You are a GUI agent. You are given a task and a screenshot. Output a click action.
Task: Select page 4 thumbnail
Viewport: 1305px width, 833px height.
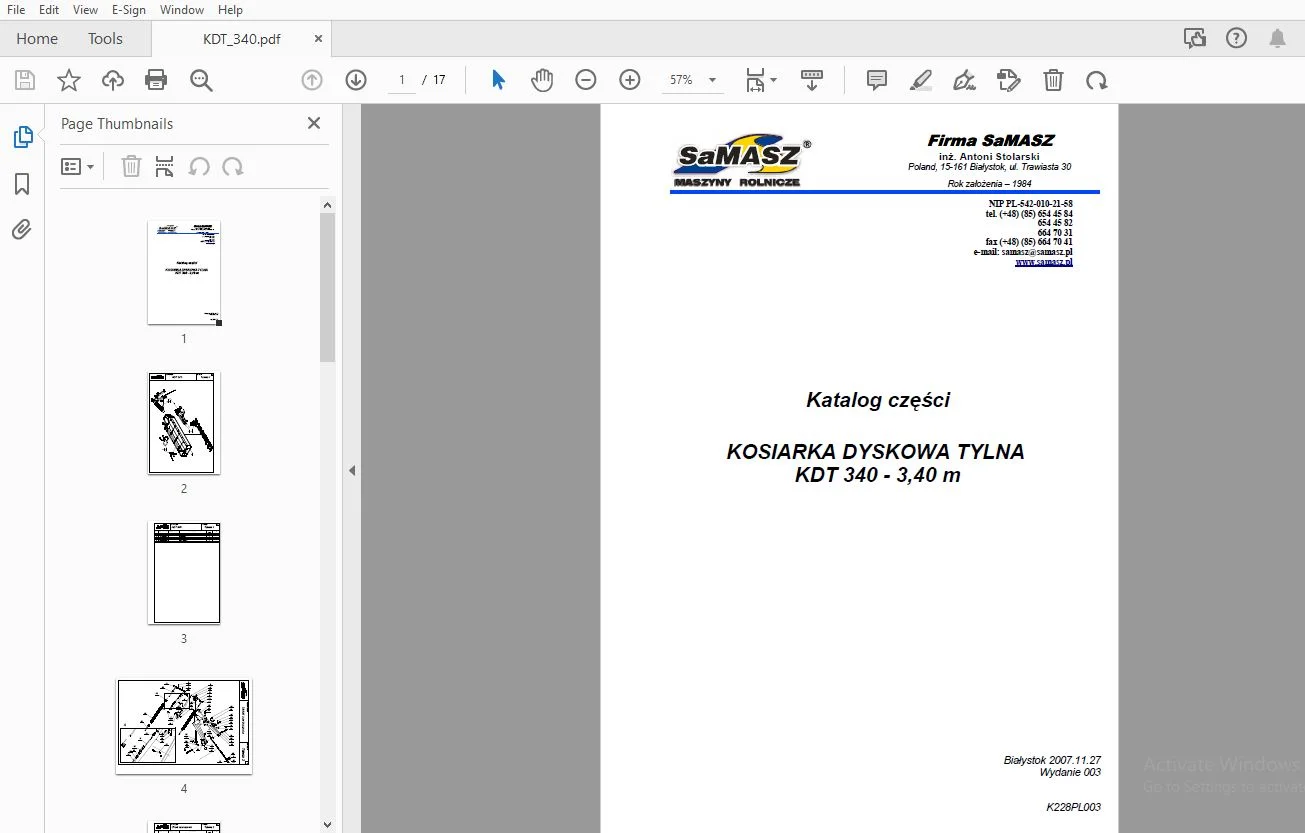[184, 726]
